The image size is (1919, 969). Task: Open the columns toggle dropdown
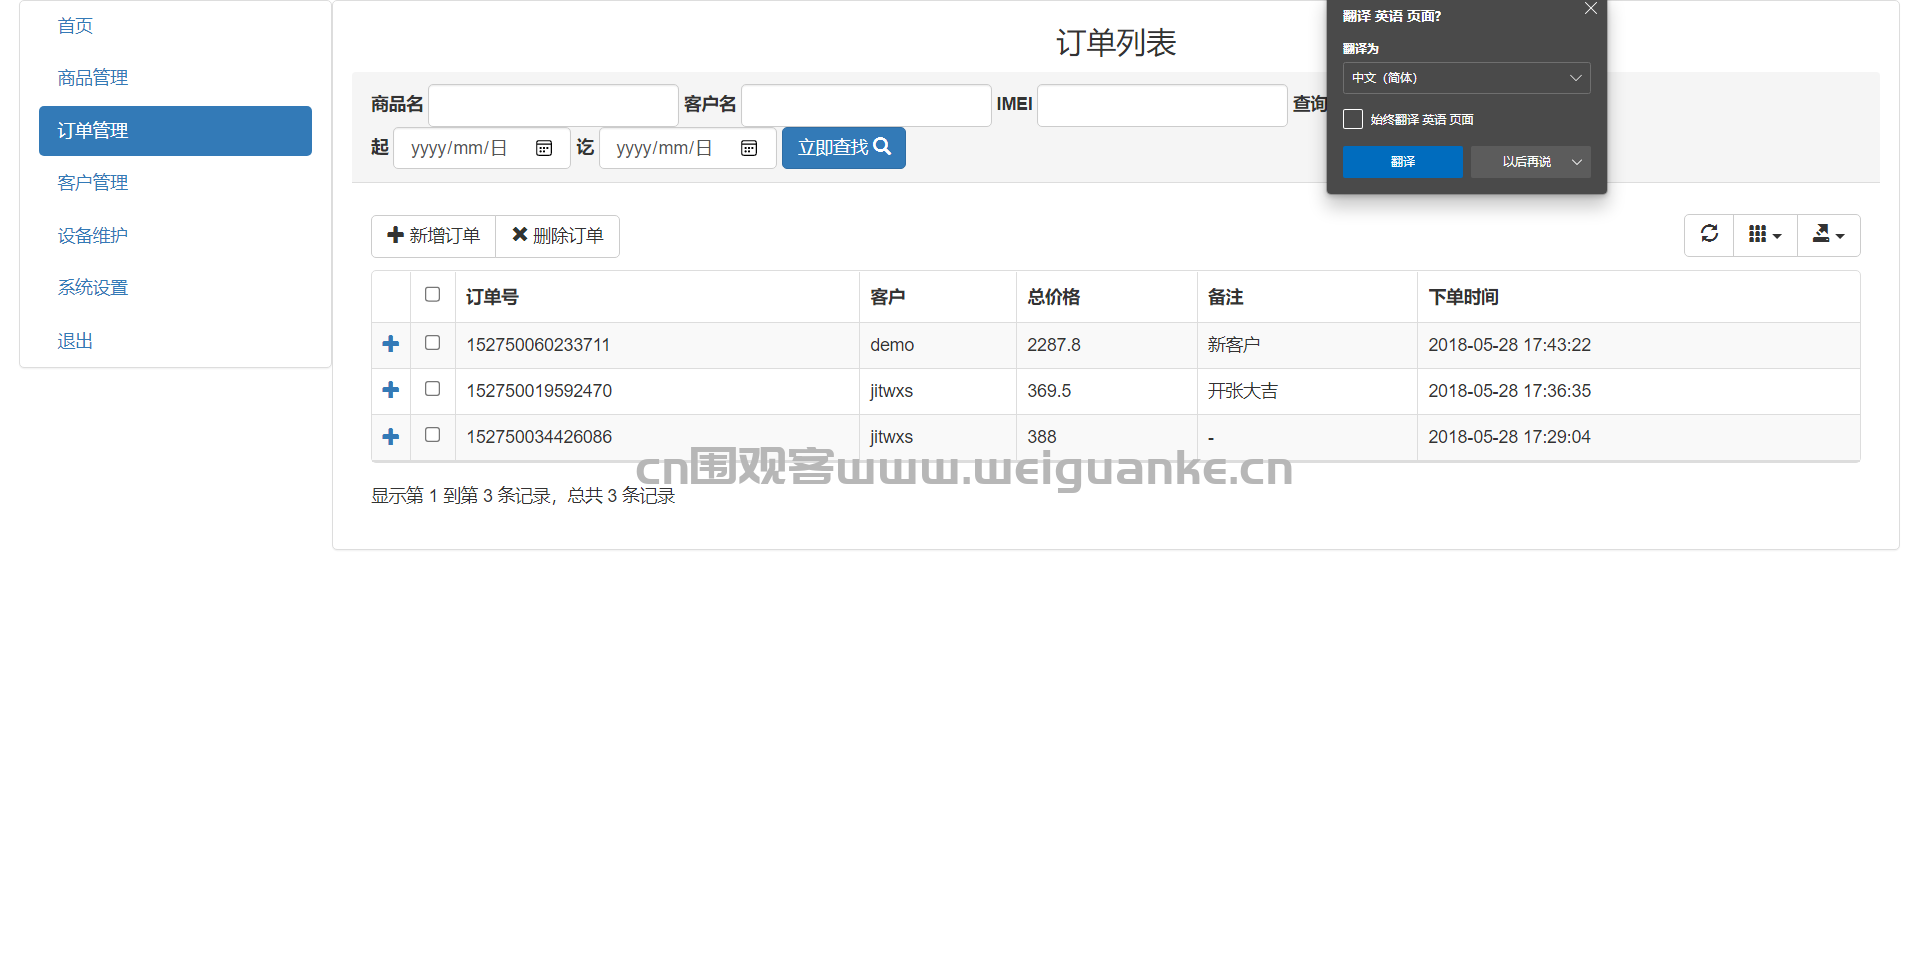1765,235
